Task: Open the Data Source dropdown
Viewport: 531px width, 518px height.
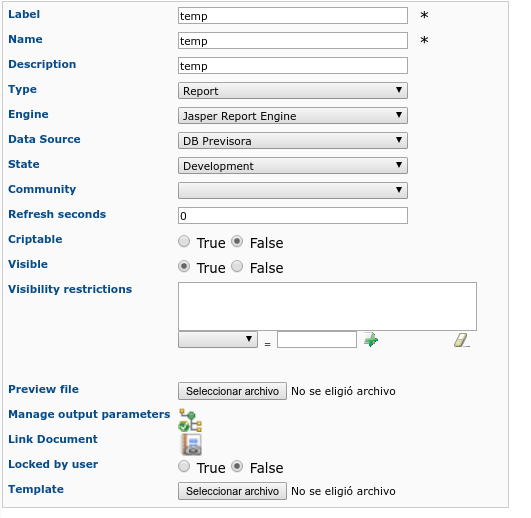Action: tap(293, 141)
